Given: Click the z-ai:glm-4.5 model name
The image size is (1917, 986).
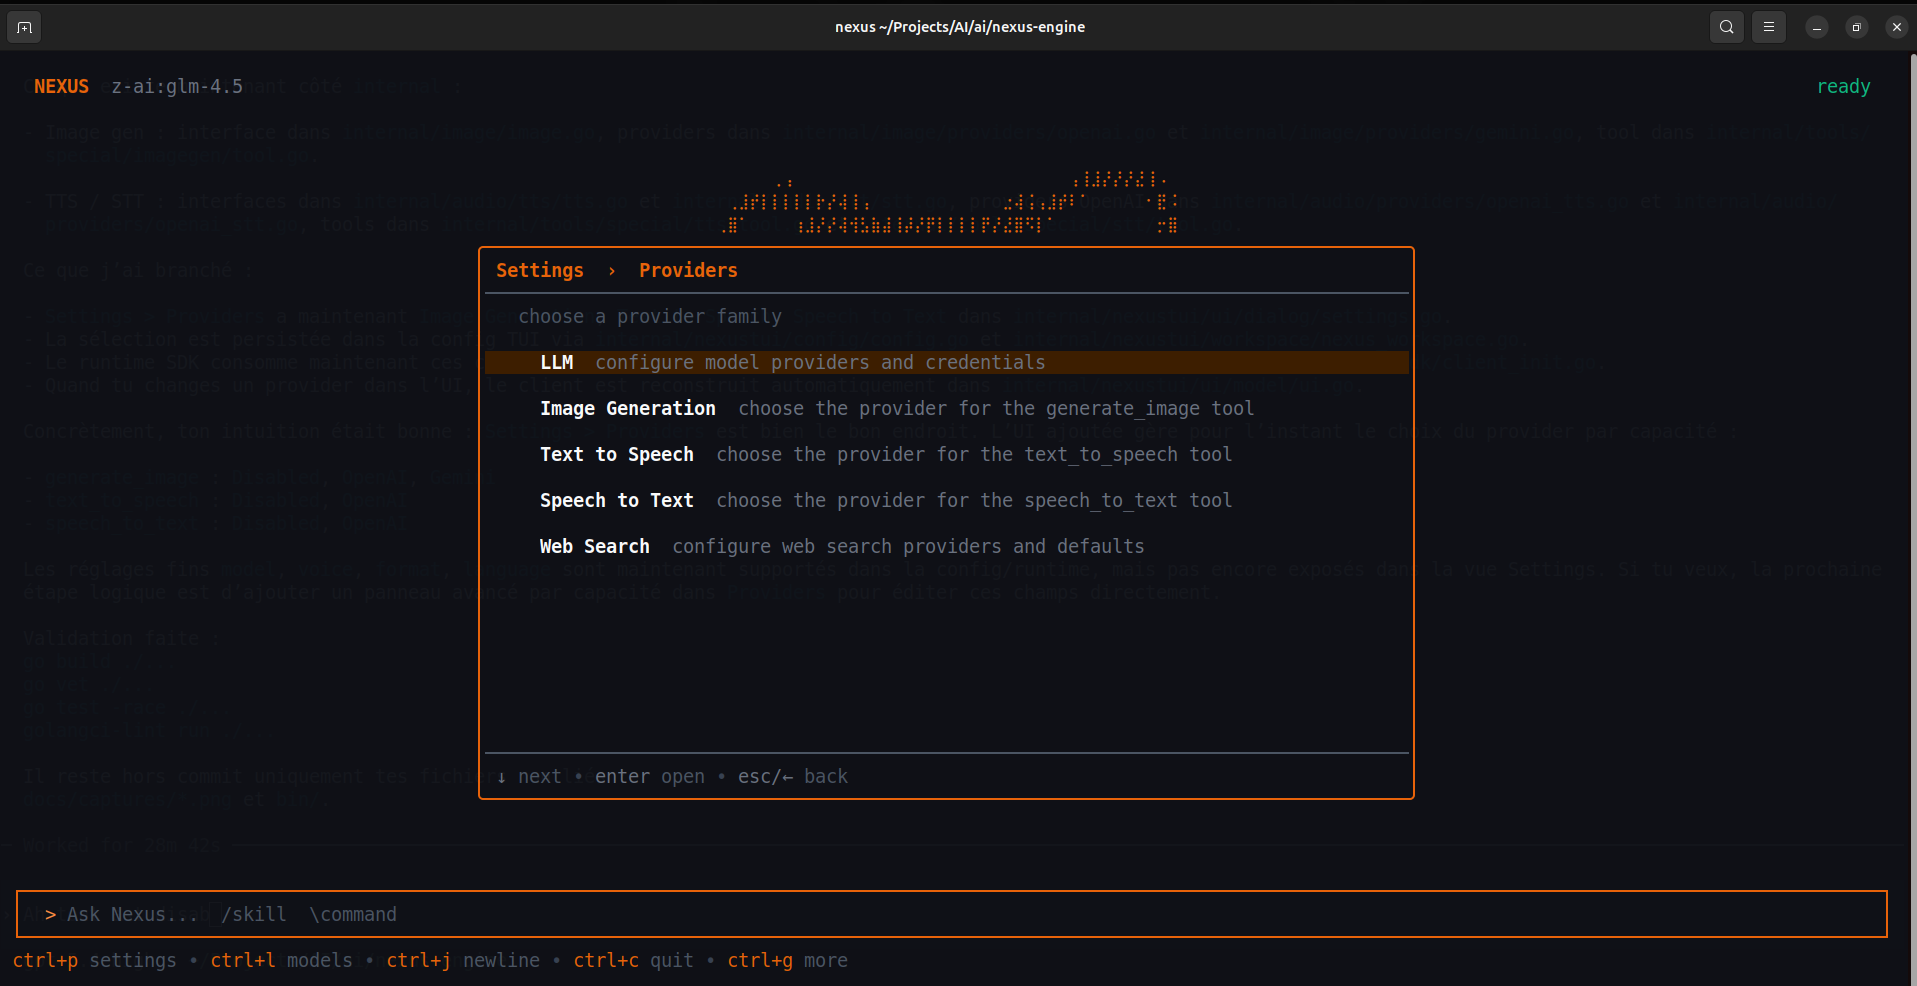Looking at the screenshot, I should pos(177,86).
